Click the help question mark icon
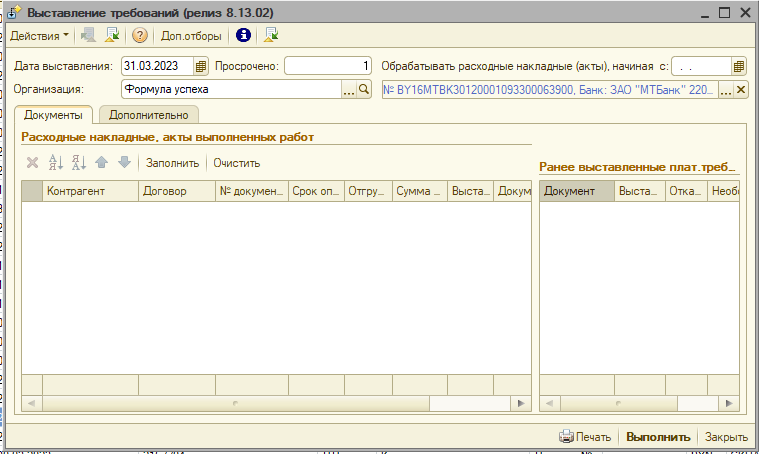Viewport: 759px width, 454px height. [x=140, y=36]
